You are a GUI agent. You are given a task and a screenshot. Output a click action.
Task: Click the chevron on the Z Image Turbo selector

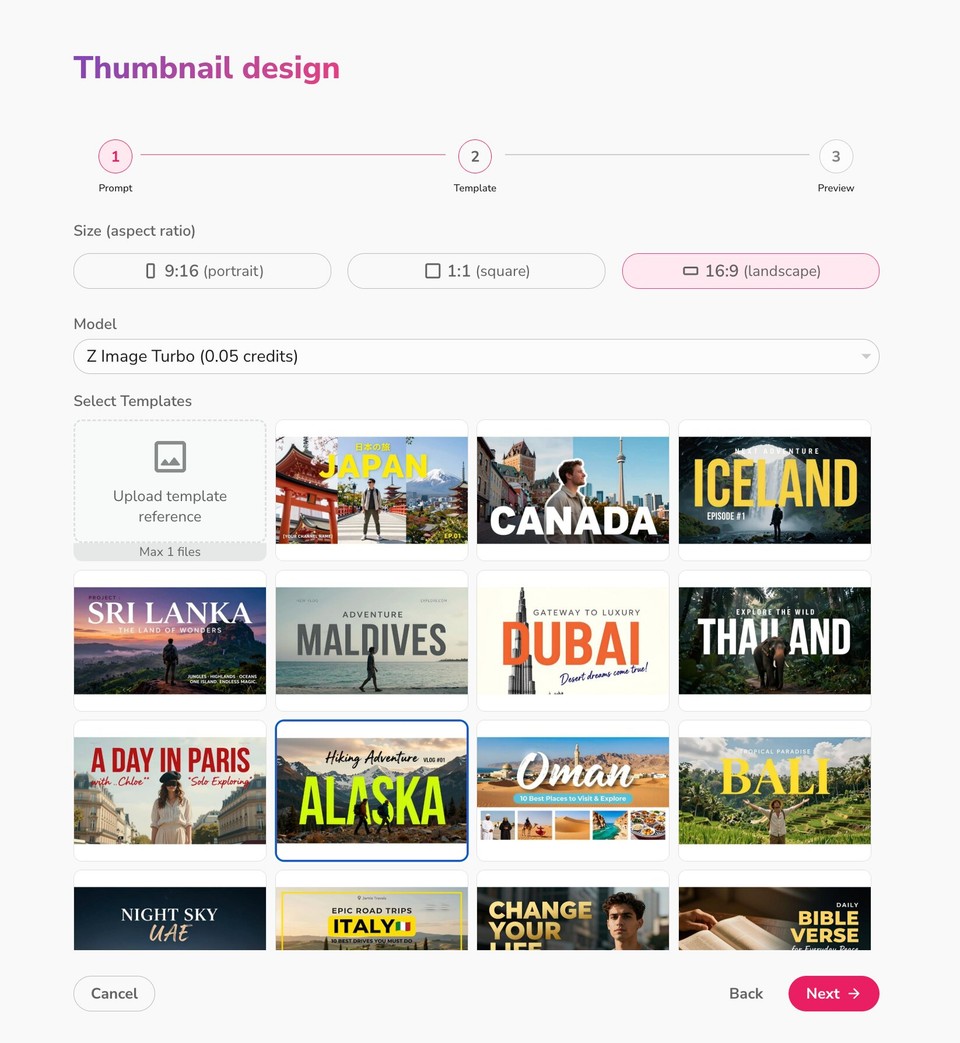(866, 356)
